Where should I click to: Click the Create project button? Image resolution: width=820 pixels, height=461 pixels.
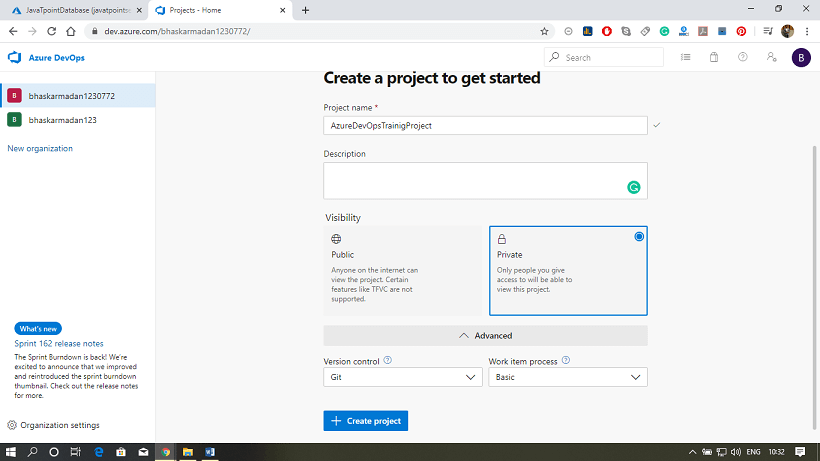[366, 421]
